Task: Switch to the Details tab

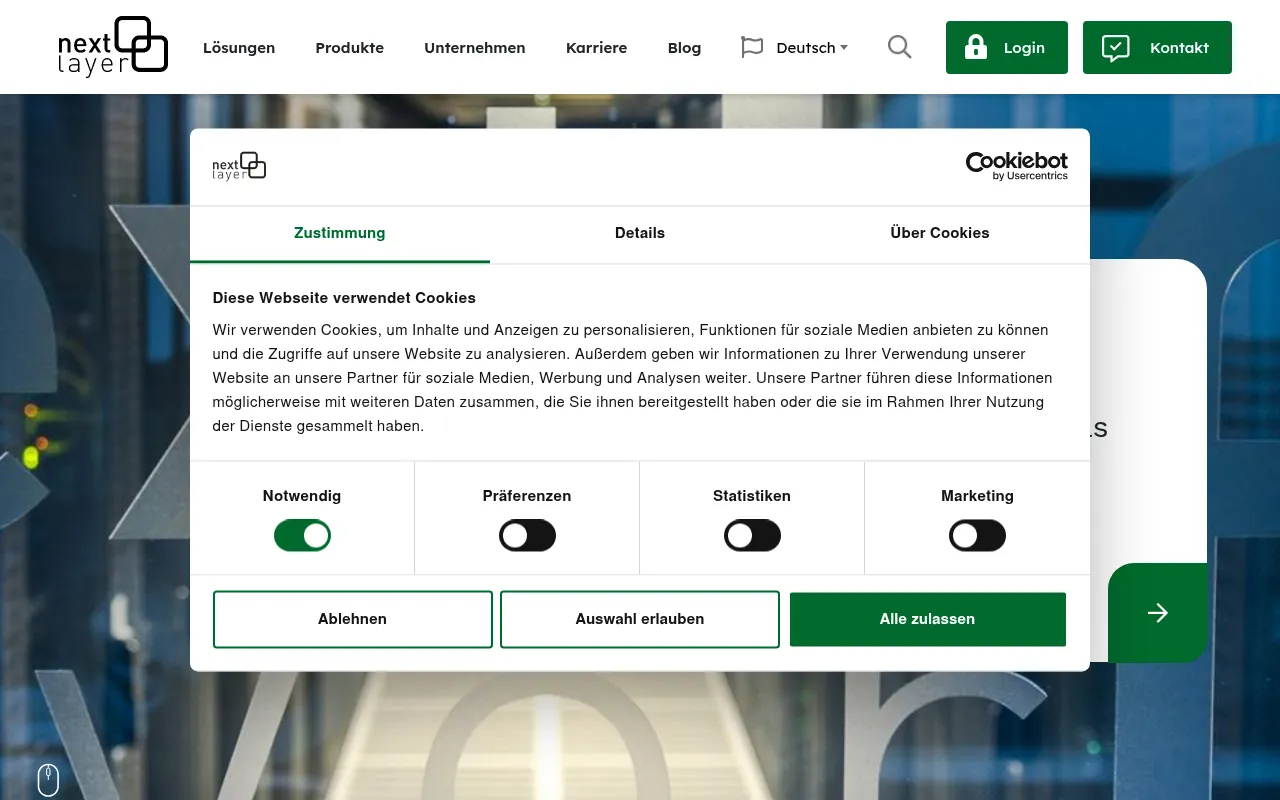Action: [640, 233]
